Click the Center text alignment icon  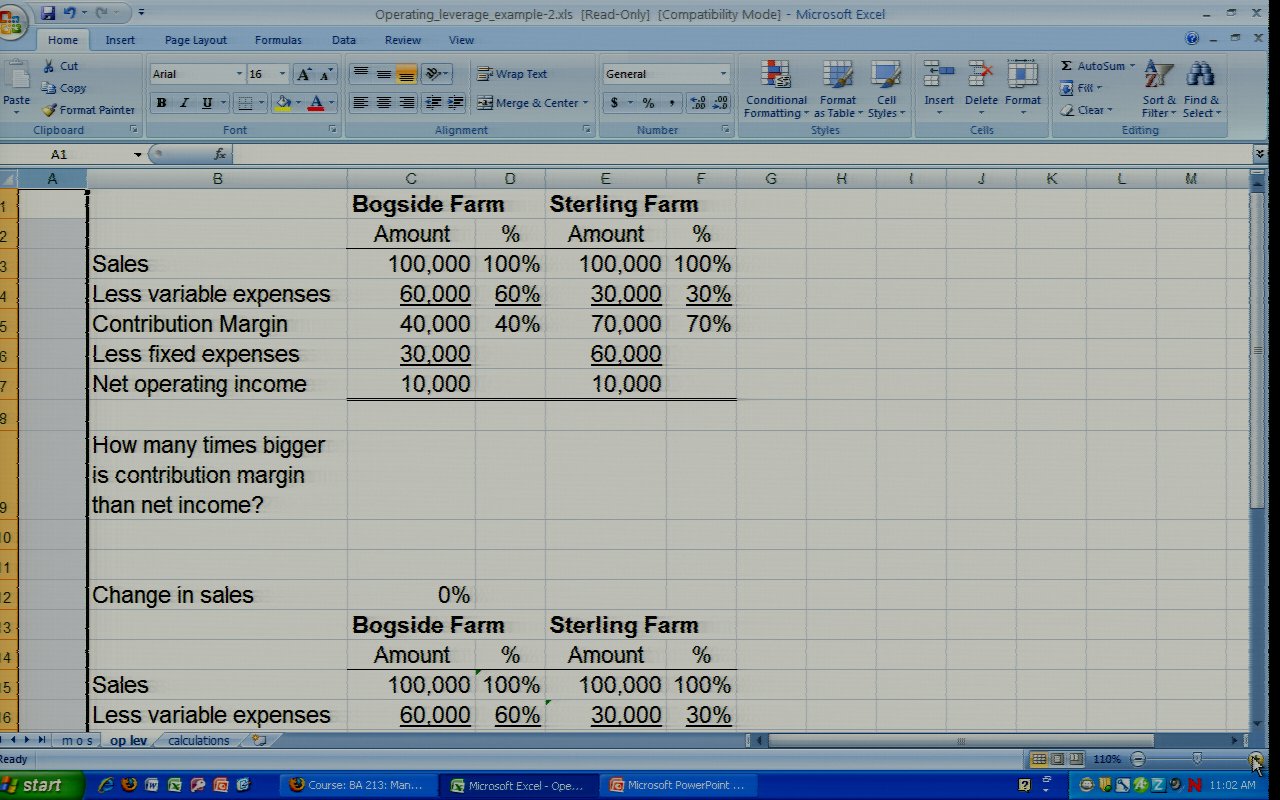(384, 103)
